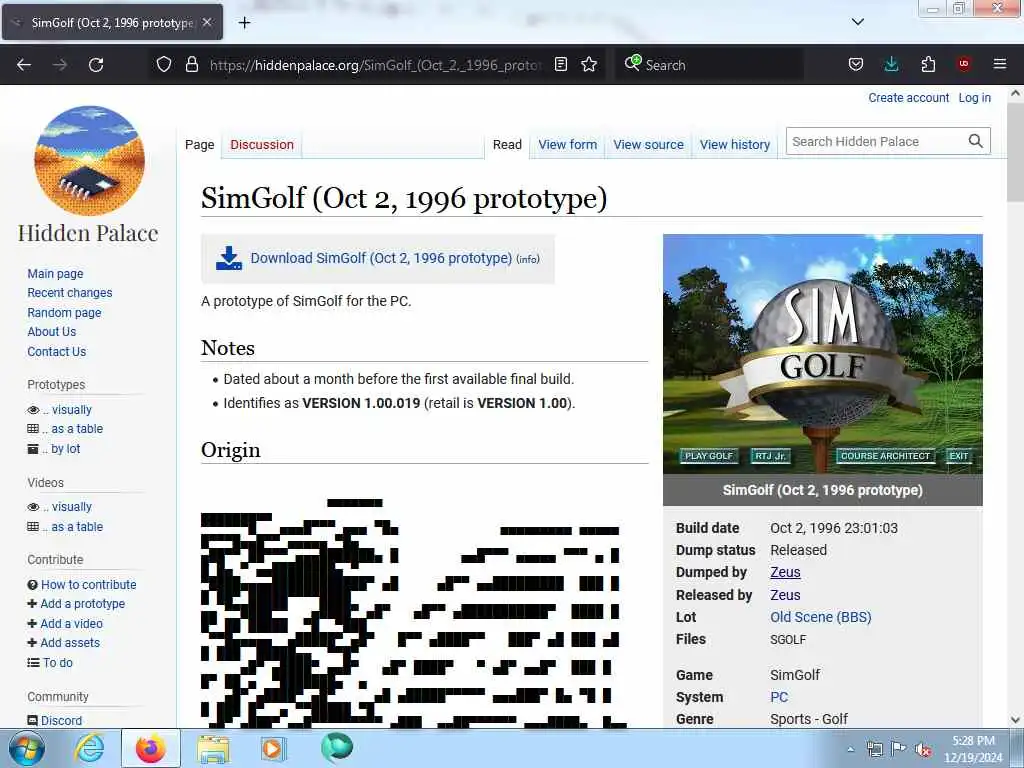Click Add a prototype link
Viewport: 1024px width, 768px height.
82,604
